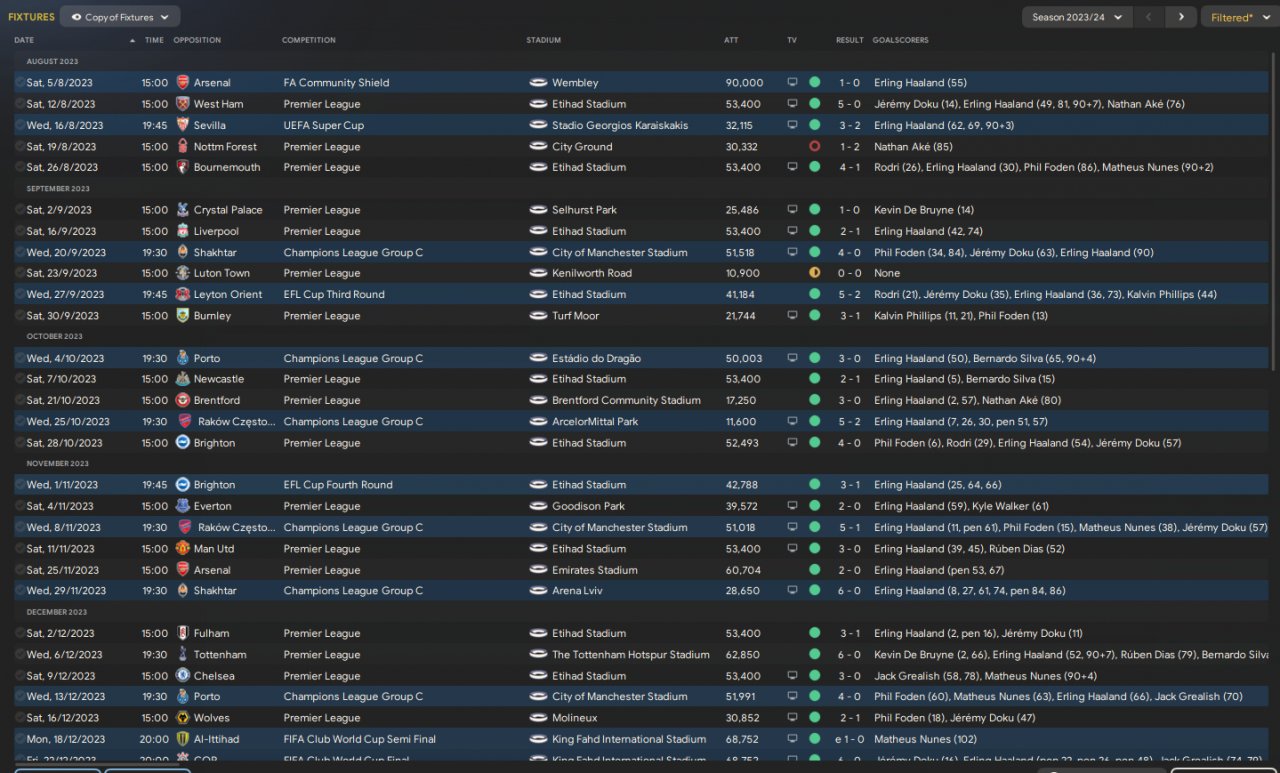Image resolution: width=1280 pixels, height=773 pixels.
Task: Open the Season 2023/24 dropdown
Action: pyautogui.click(x=1077, y=17)
